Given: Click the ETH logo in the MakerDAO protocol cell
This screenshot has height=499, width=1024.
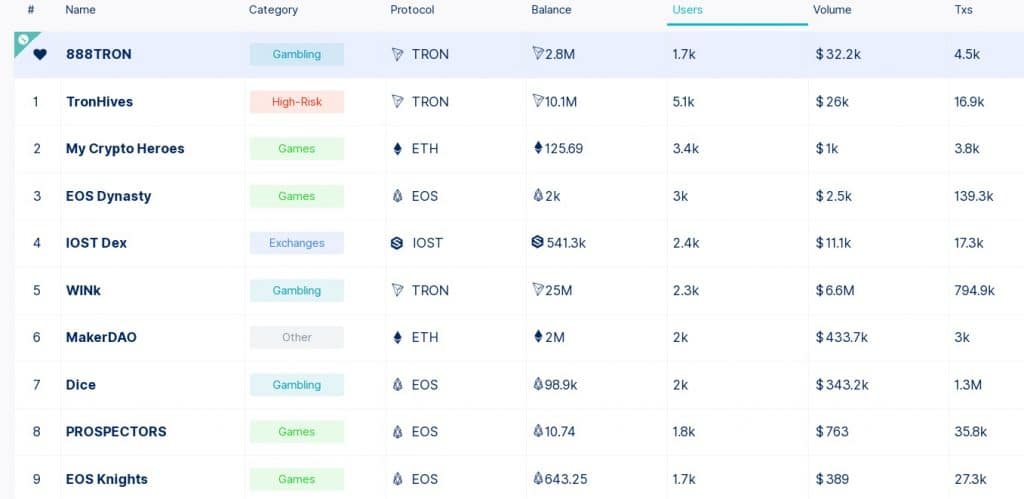Looking at the screenshot, I should pos(397,338).
